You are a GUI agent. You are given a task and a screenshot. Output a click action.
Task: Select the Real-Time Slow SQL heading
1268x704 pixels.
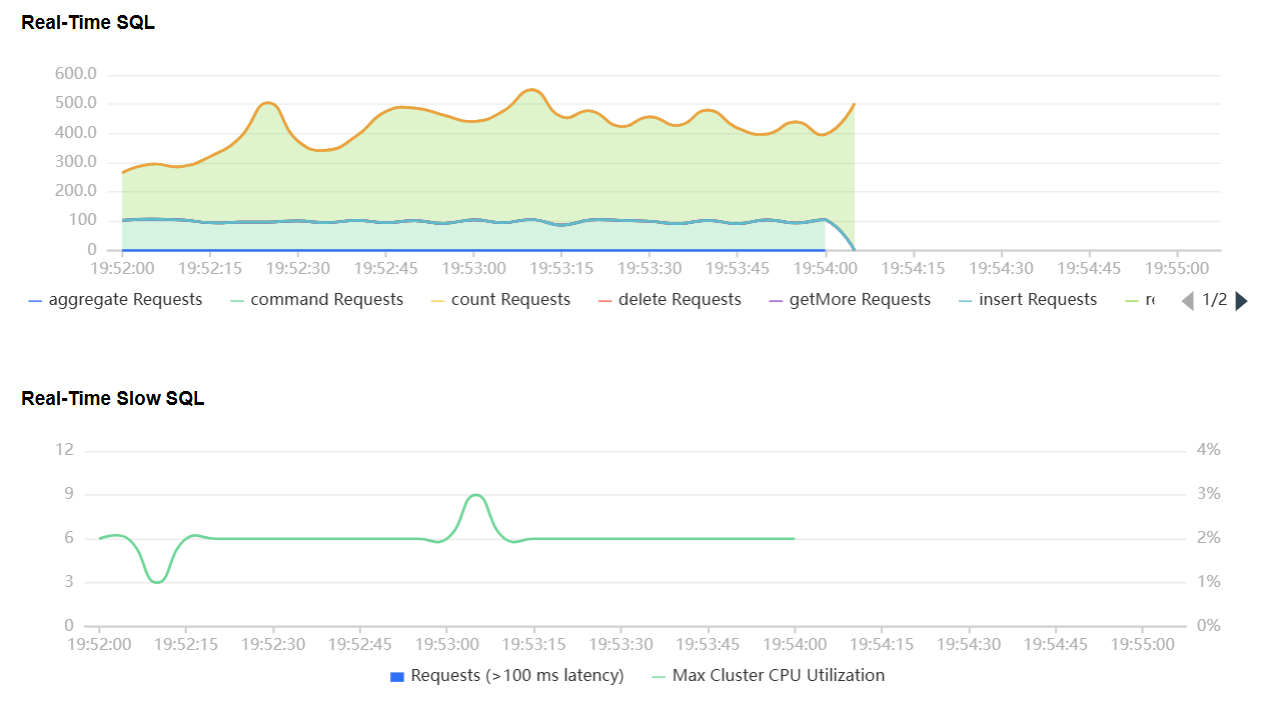[113, 399]
